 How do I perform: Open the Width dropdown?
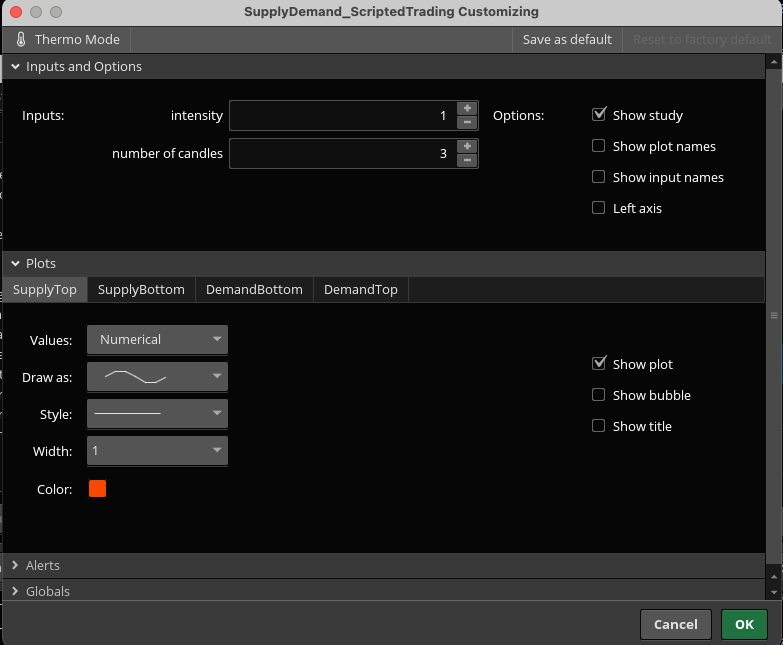coord(157,451)
